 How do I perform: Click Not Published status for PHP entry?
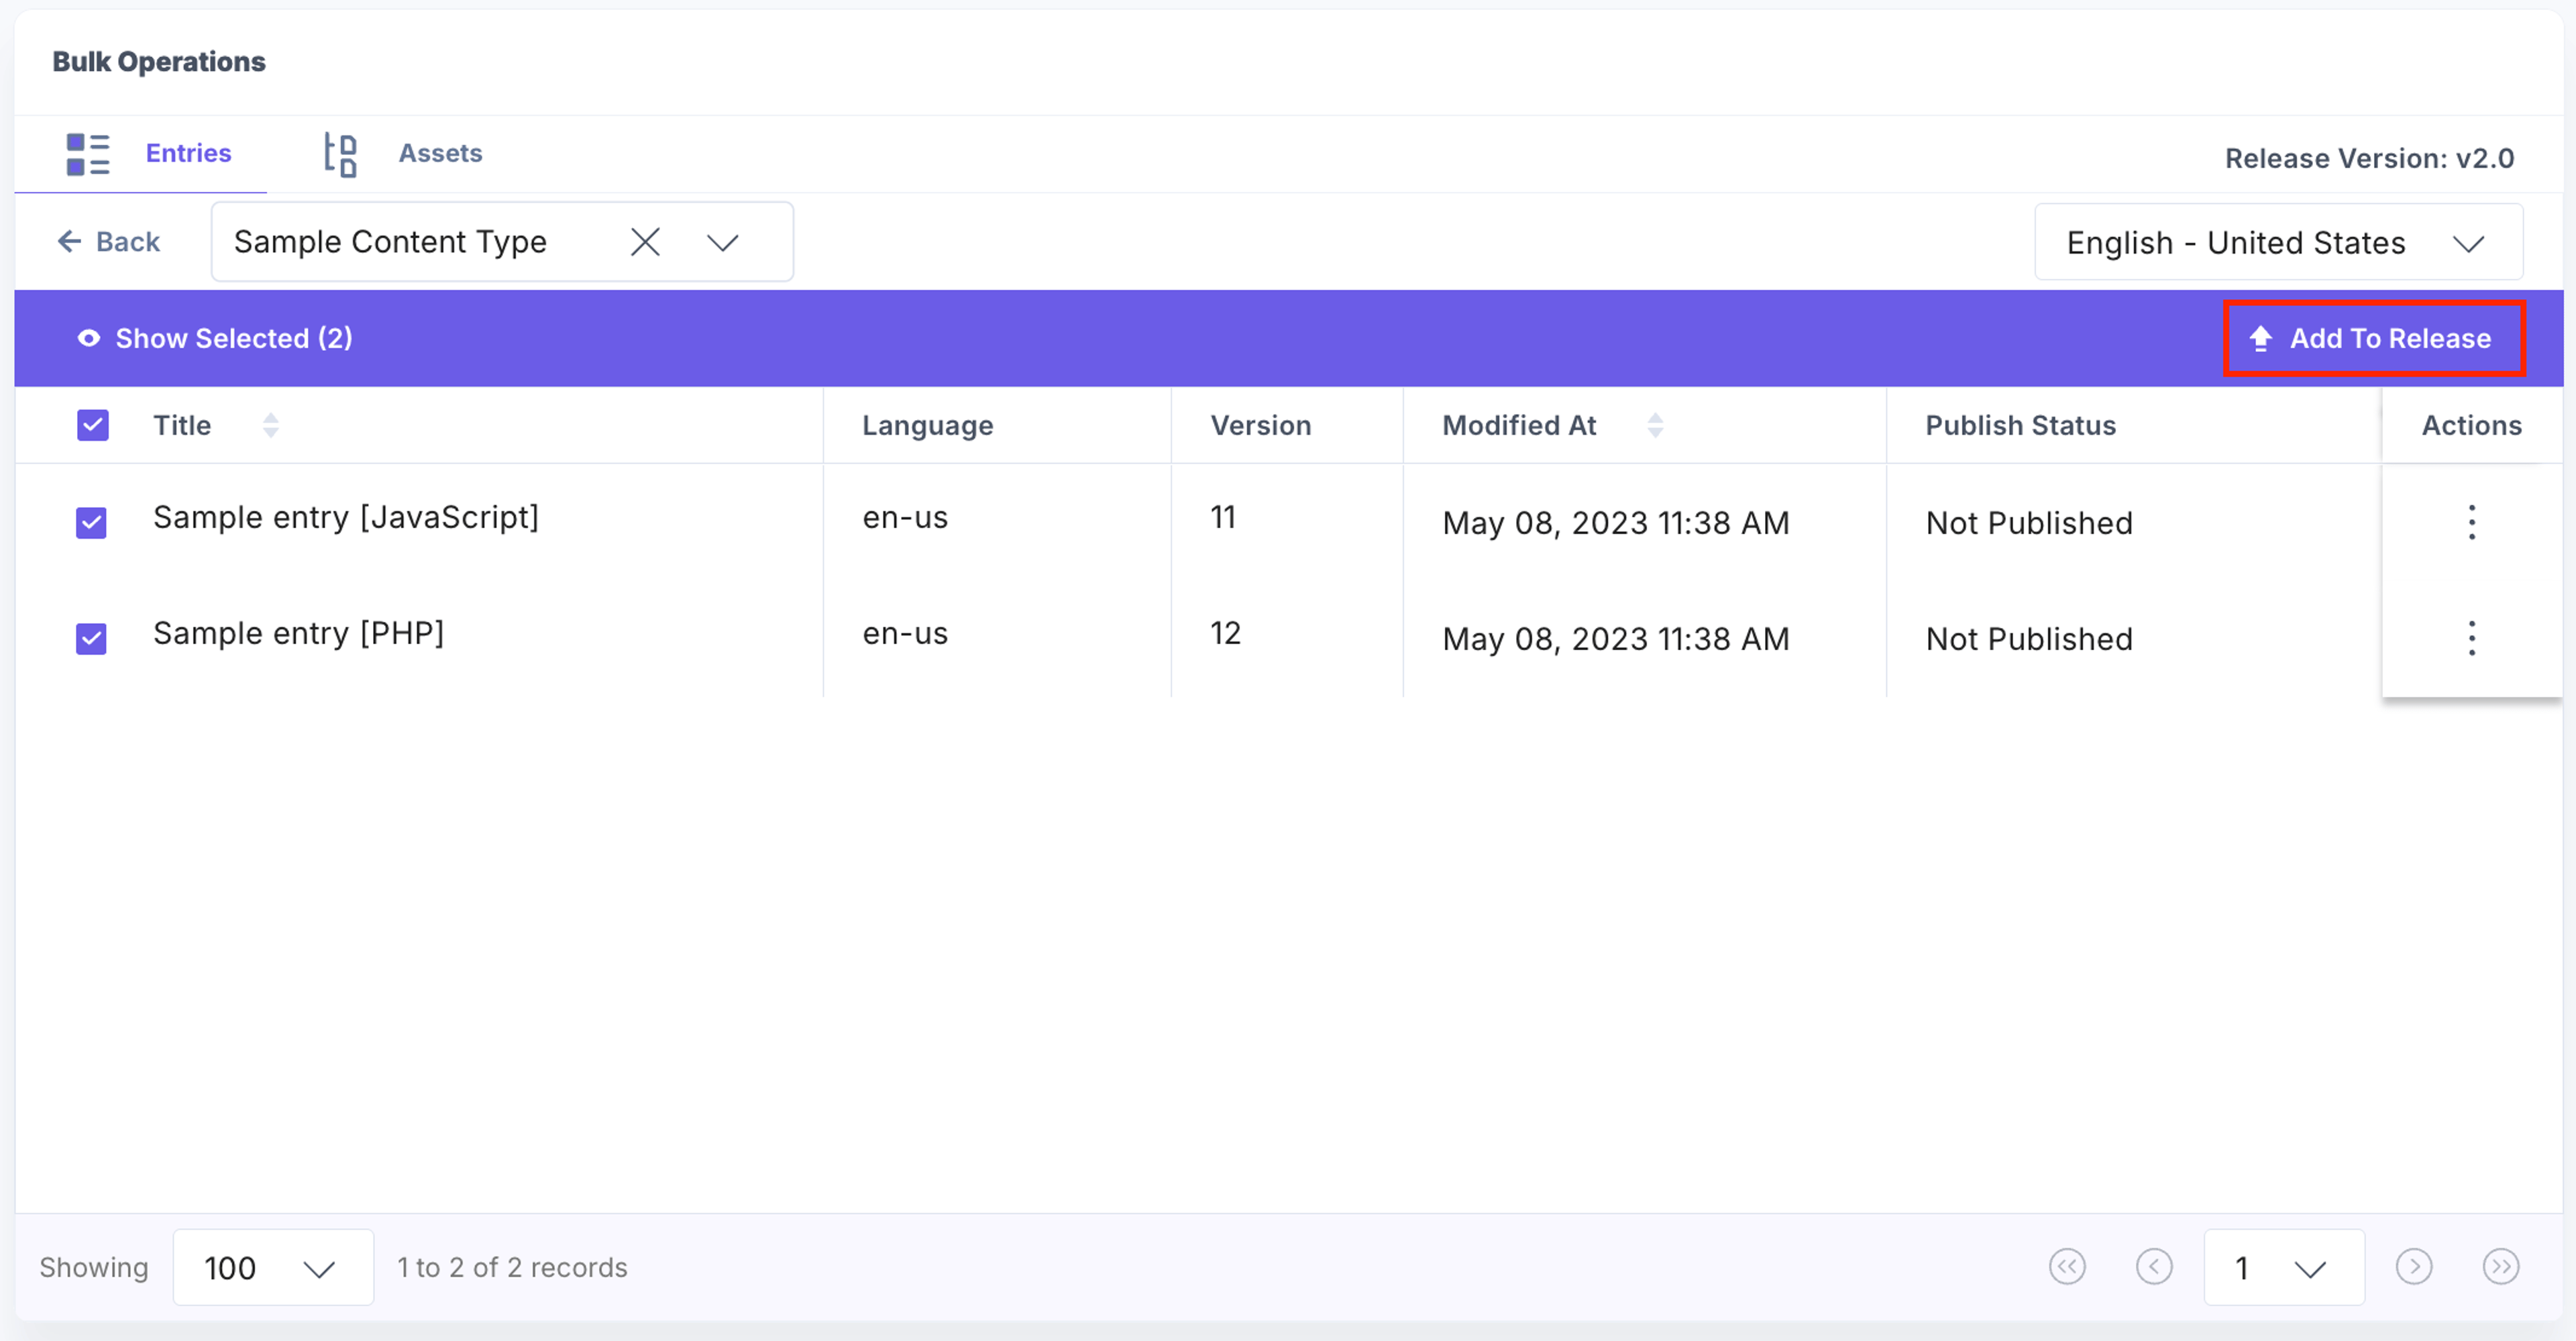point(2029,639)
